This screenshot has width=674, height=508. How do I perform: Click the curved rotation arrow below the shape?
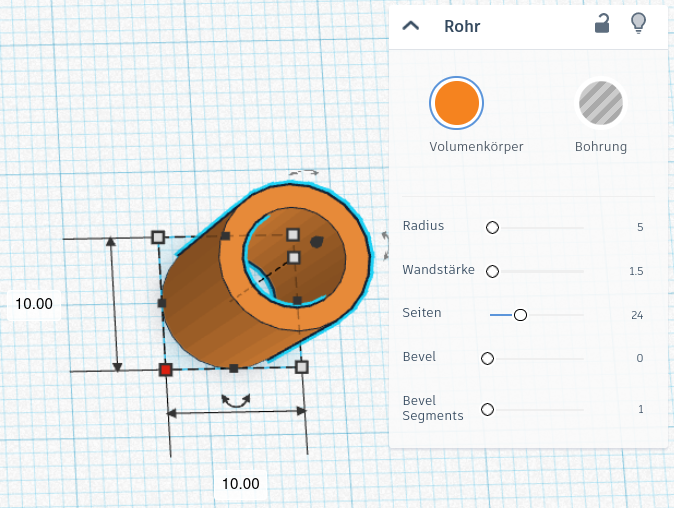tap(236, 400)
